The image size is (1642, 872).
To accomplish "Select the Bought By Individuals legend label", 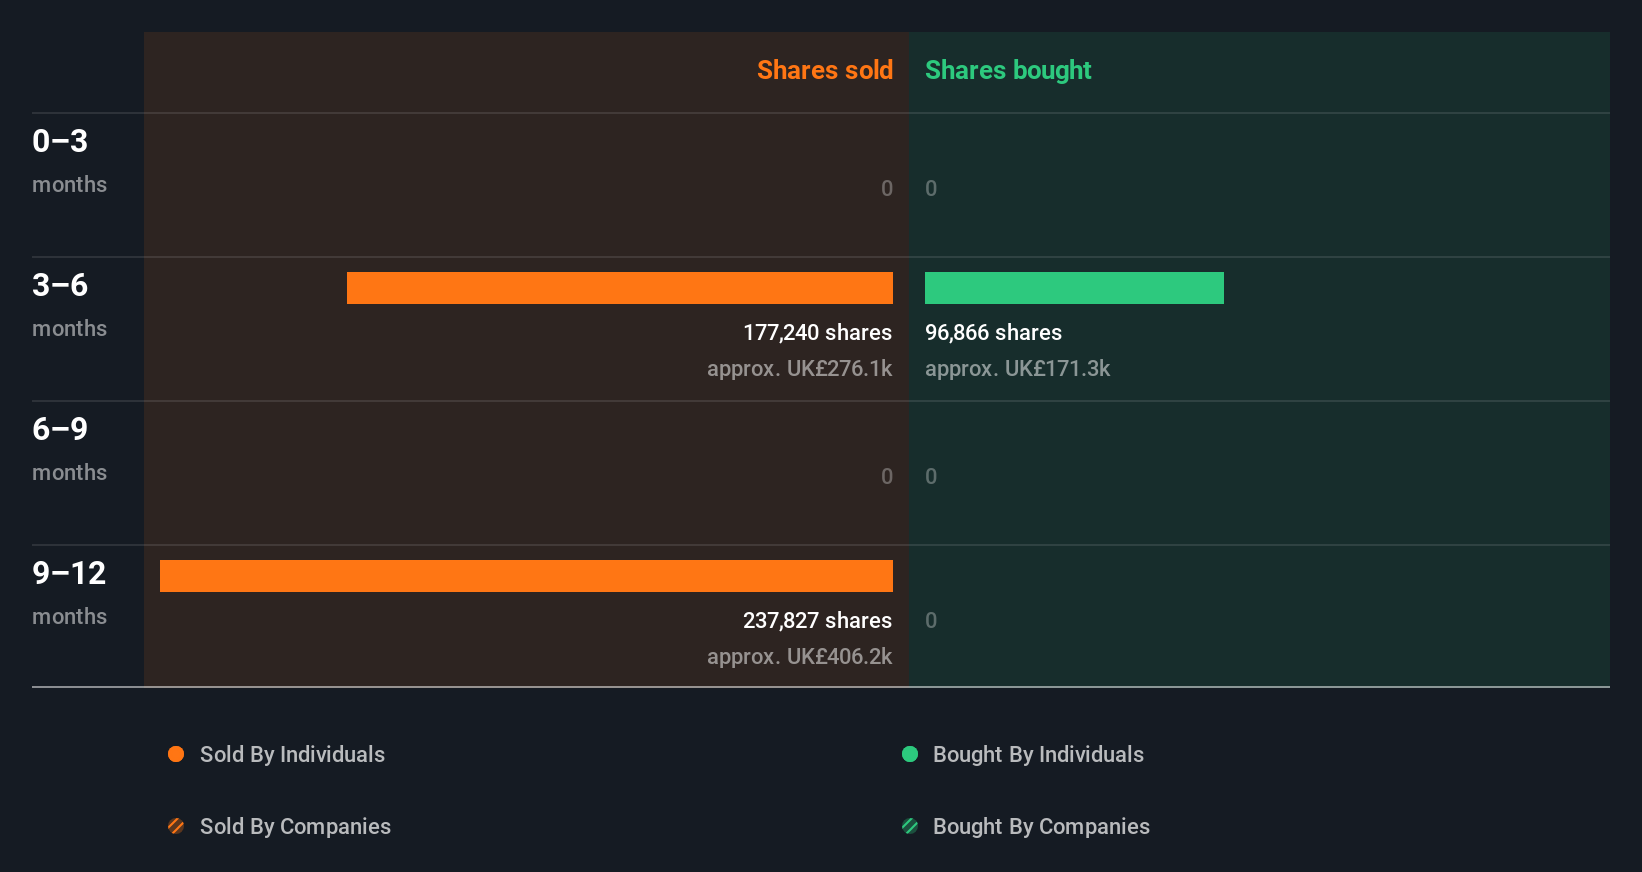I will pyautogui.click(x=1038, y=755).
